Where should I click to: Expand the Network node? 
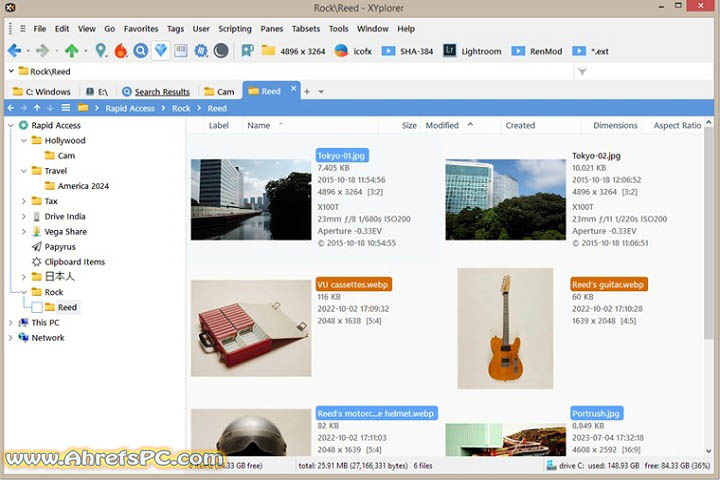11,338
